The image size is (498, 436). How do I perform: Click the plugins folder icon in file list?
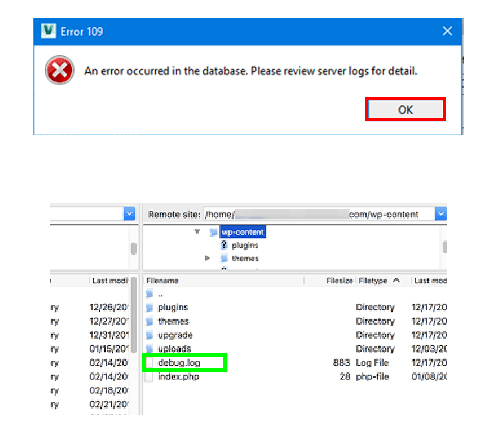150,307
